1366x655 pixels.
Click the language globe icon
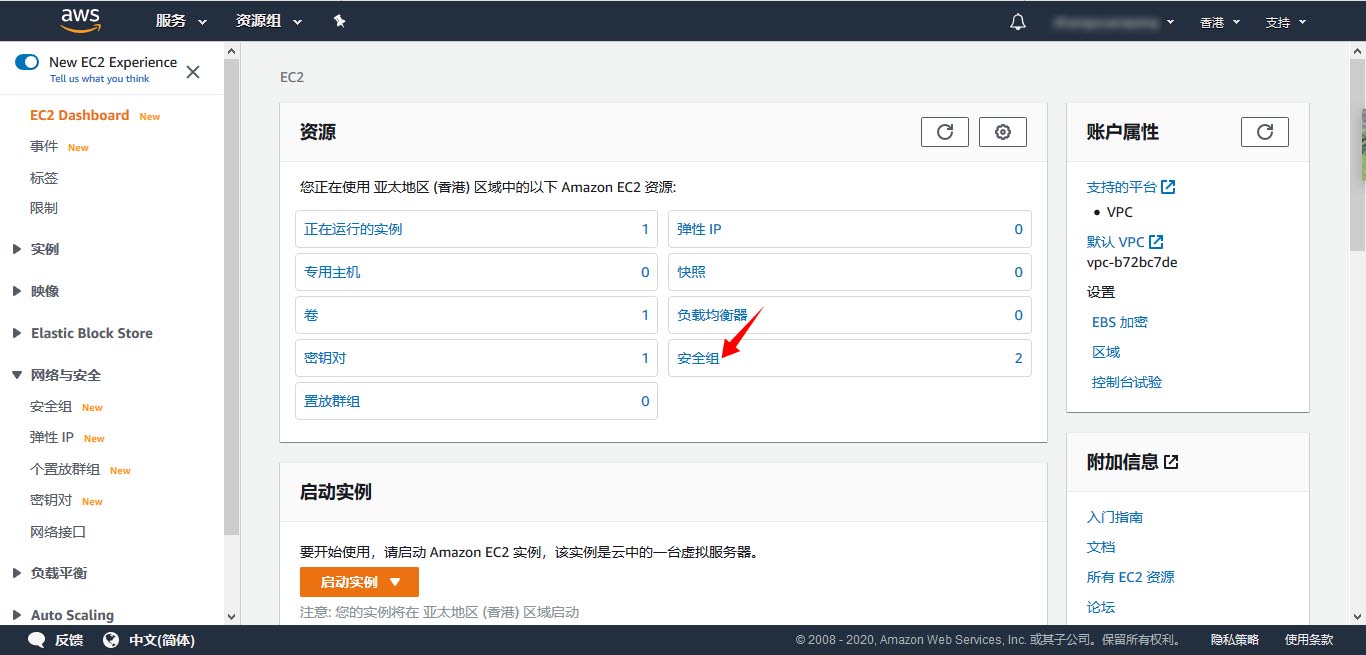coord(112,640)
